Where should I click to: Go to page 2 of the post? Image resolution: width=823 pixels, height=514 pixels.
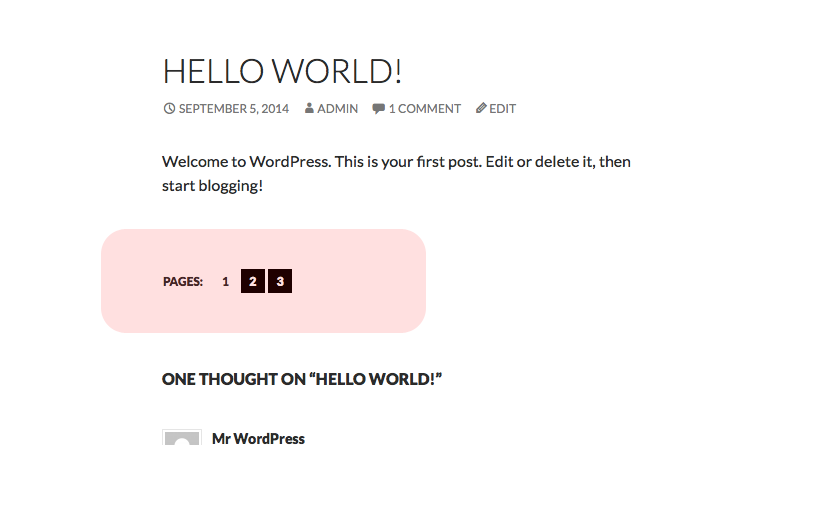(x=252, y=281)
